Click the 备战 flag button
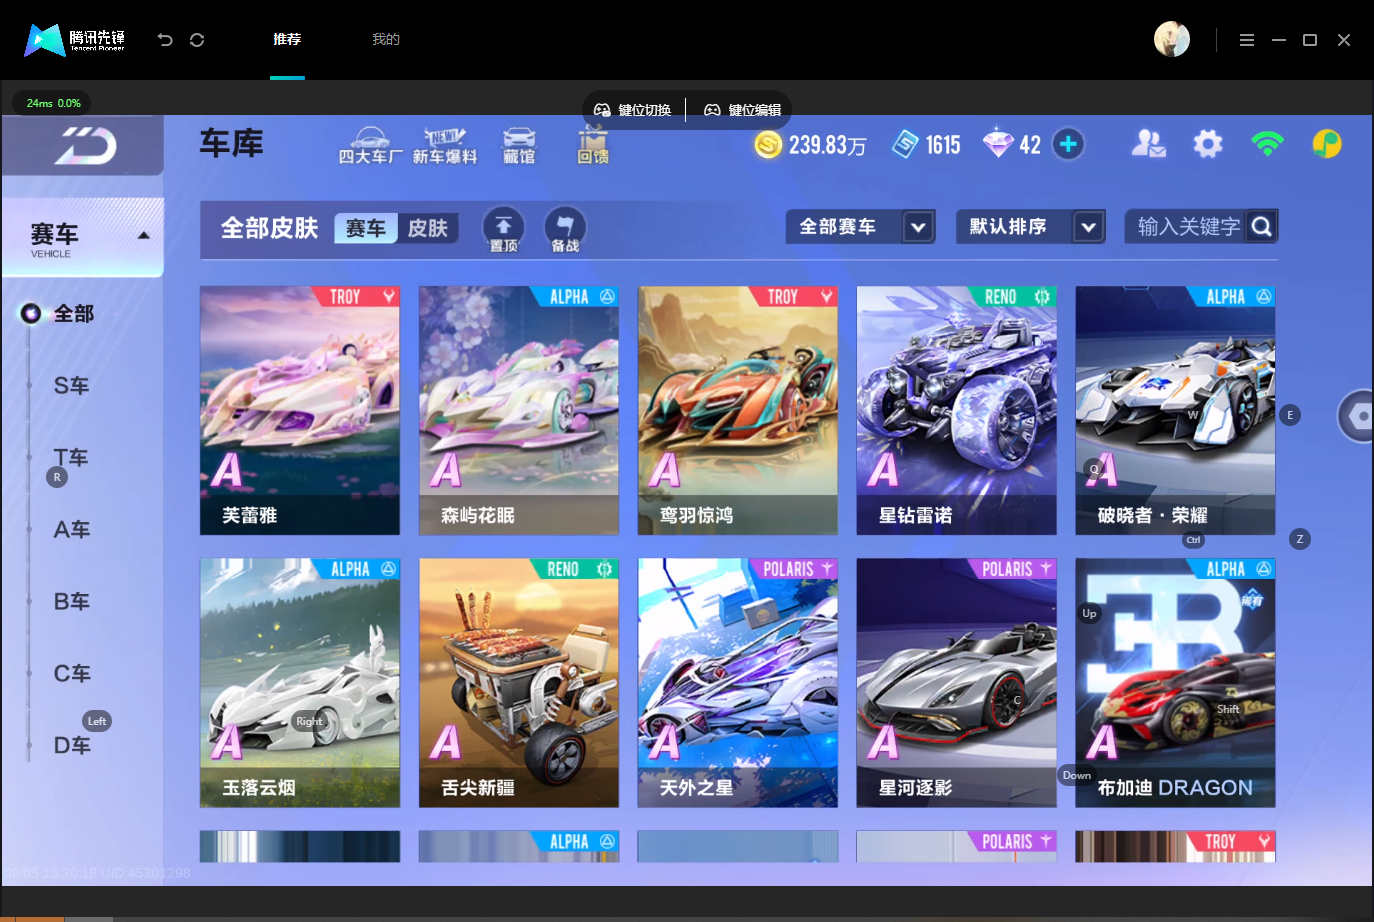The width and height of the screenshot is (1374, 922). pyautogui.click(x=565, y=230)
